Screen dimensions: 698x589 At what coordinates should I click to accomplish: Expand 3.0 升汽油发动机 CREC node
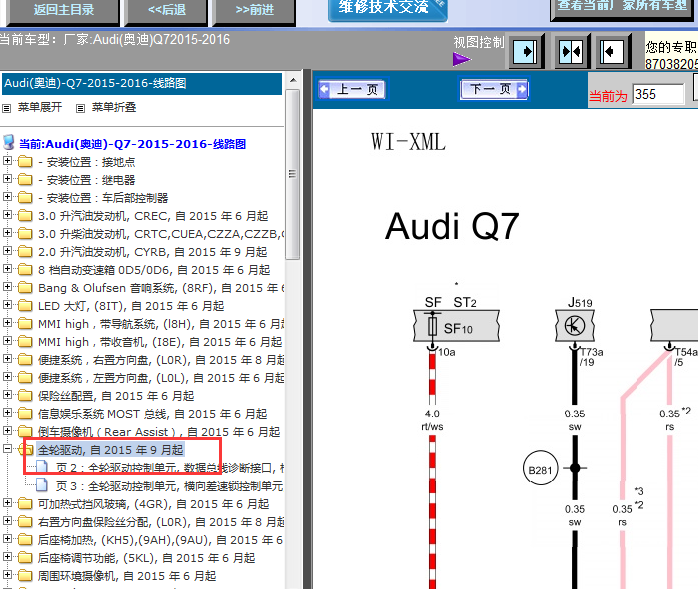point(7,215)
